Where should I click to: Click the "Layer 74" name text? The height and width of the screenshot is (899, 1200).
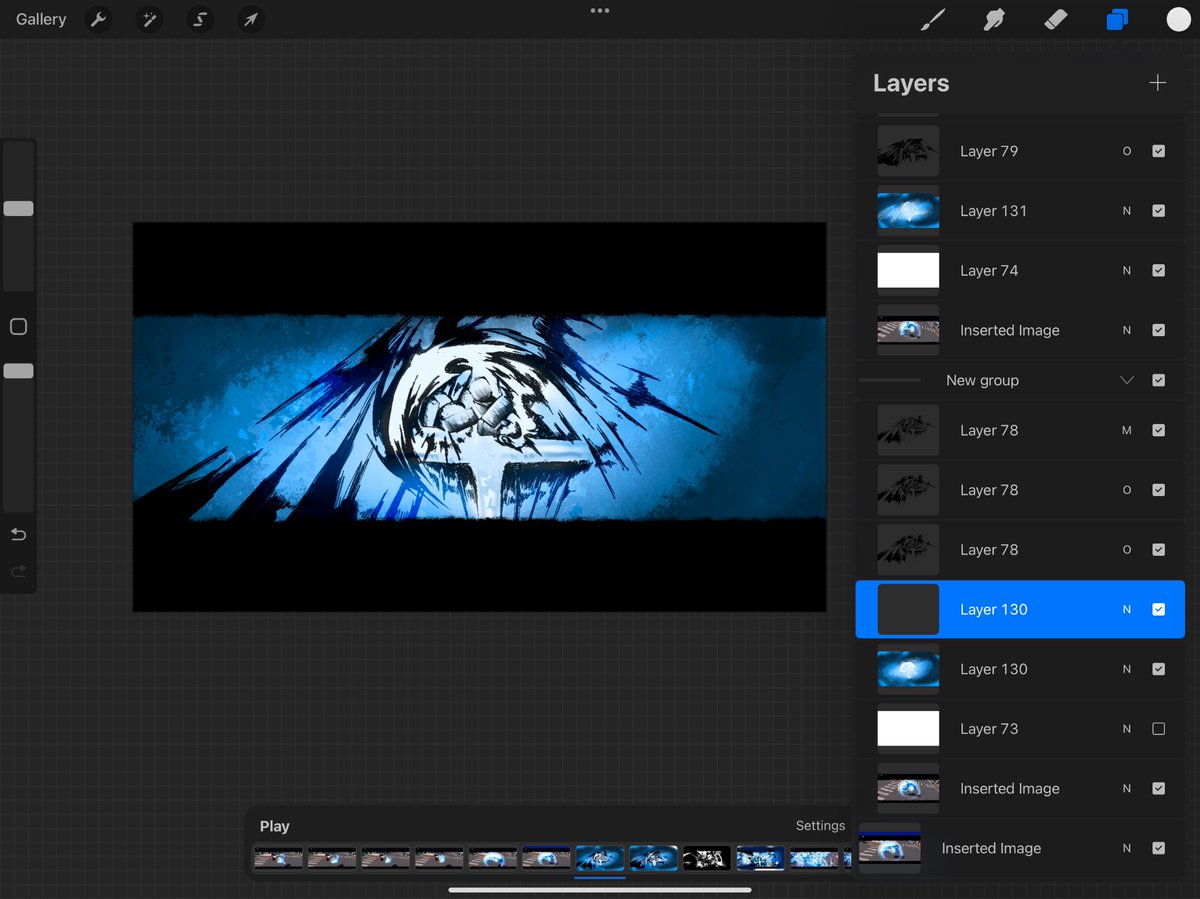coord(988,271)
